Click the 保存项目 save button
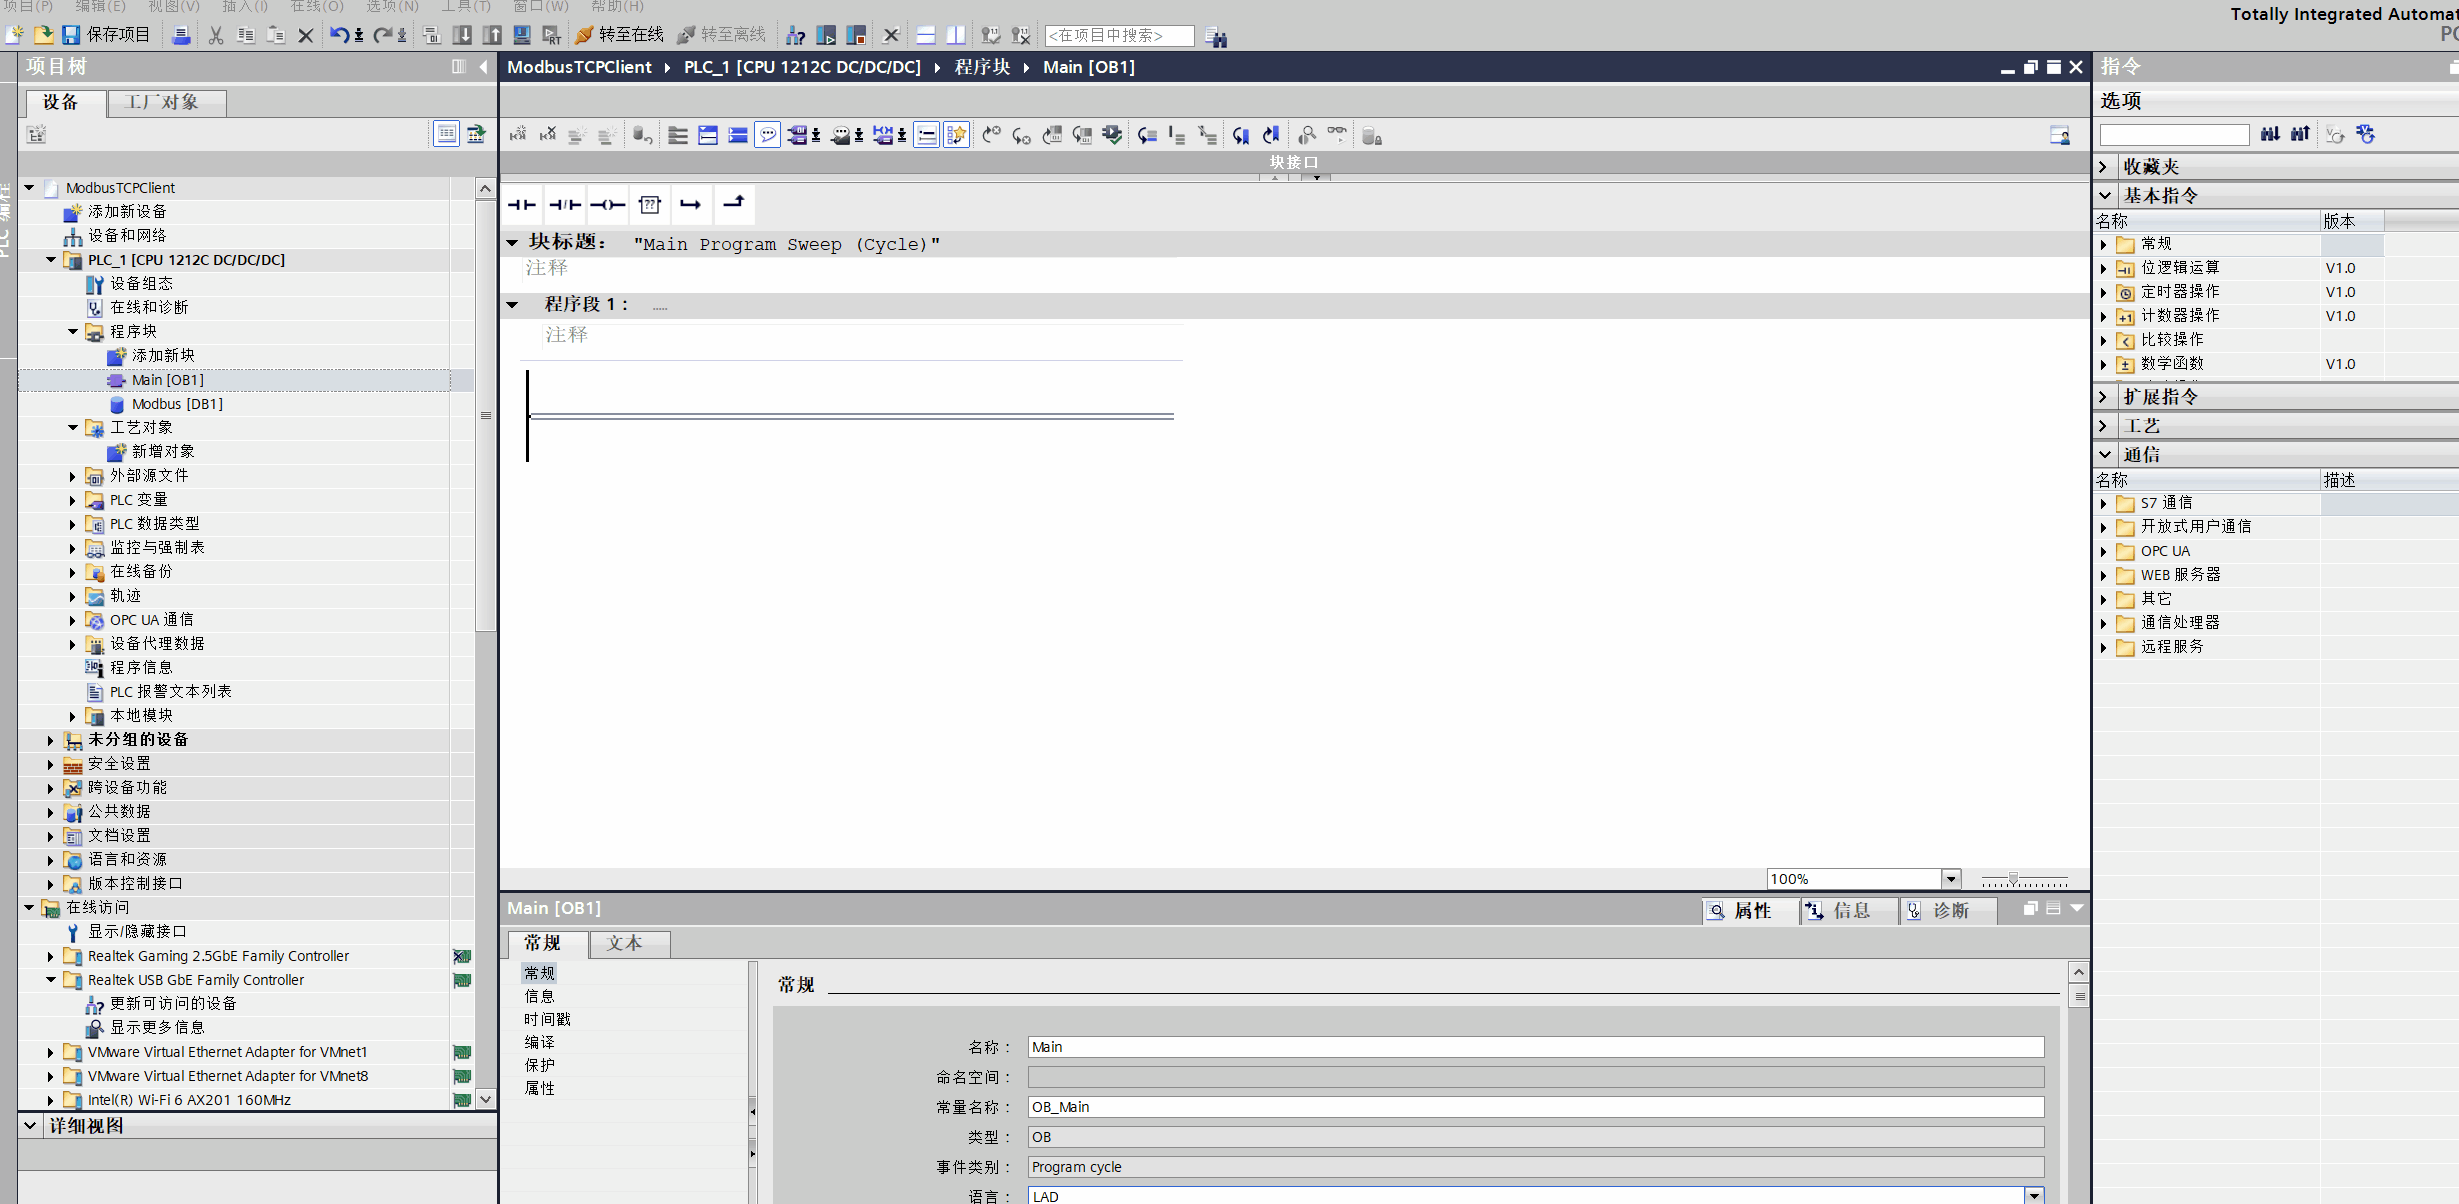This screenshot has height=1204, width=2459. 106,35
